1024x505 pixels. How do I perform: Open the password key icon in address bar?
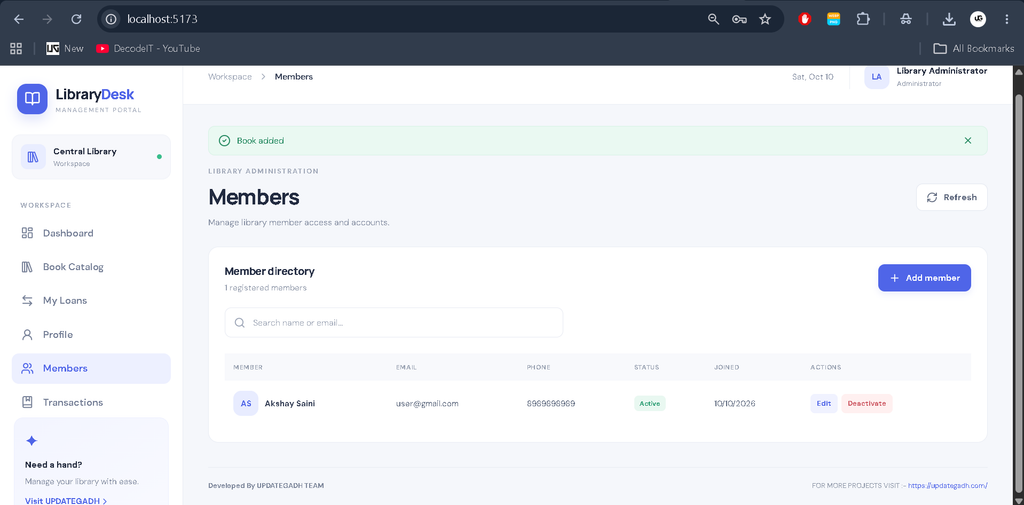pos(739,20)
